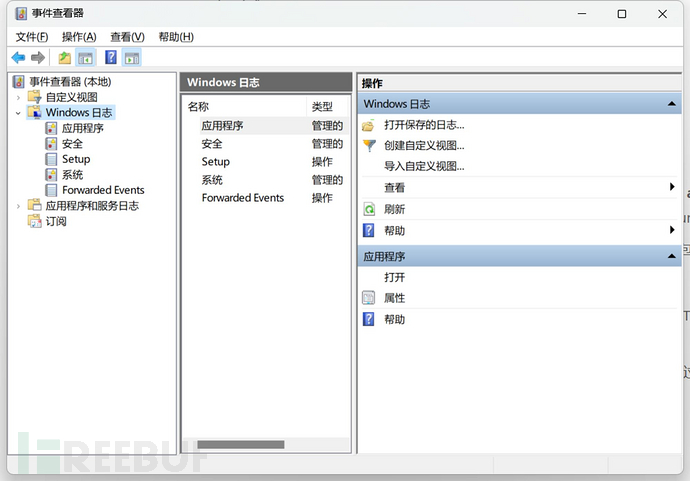Click the 应用程序和服务日志 folder icon
The image size is (690, 481).
(x=34, y=205)
